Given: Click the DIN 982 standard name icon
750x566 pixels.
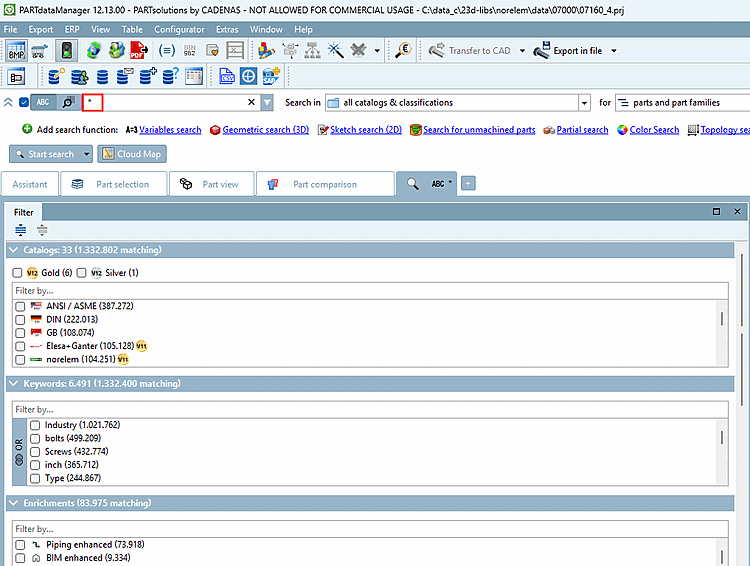Looking at the screenshot, I should pos(189,50).
